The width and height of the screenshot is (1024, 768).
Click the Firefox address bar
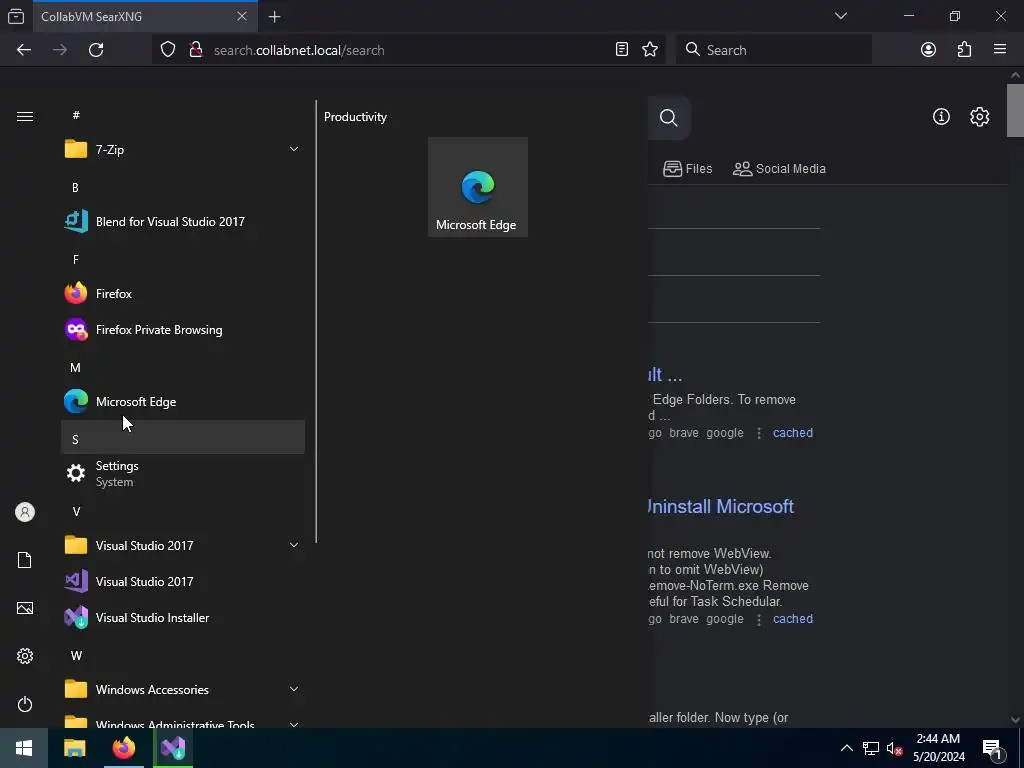point(408,50)
